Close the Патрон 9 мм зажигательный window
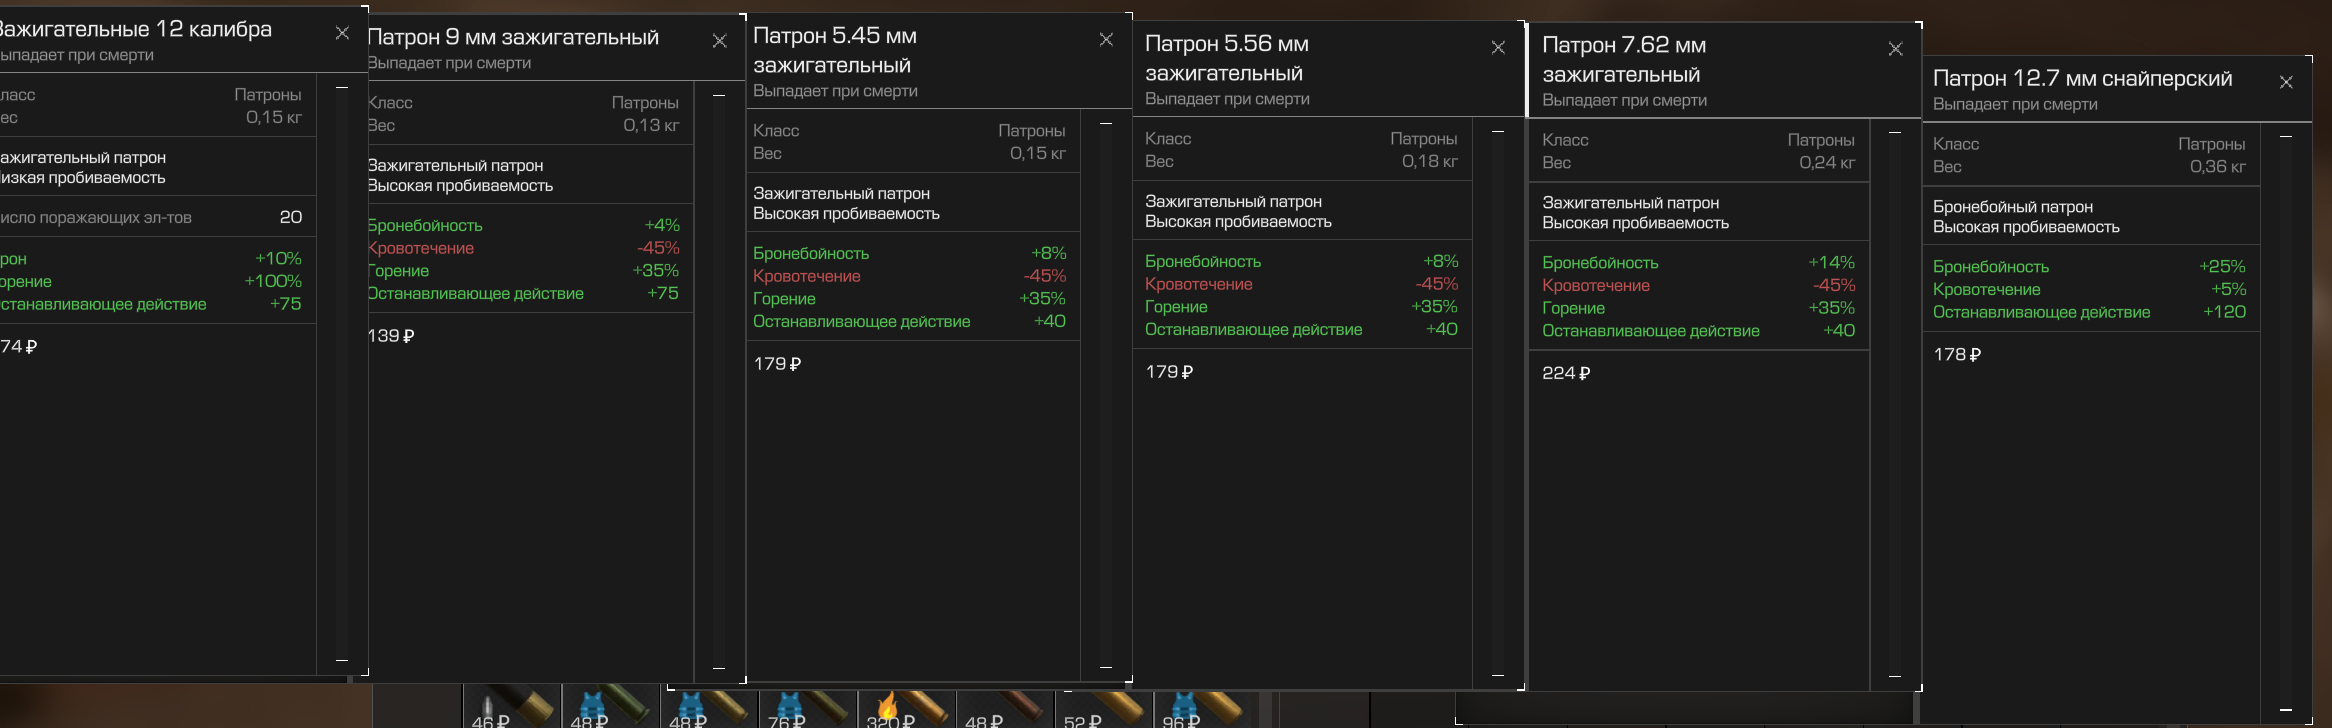 [719, 41]
